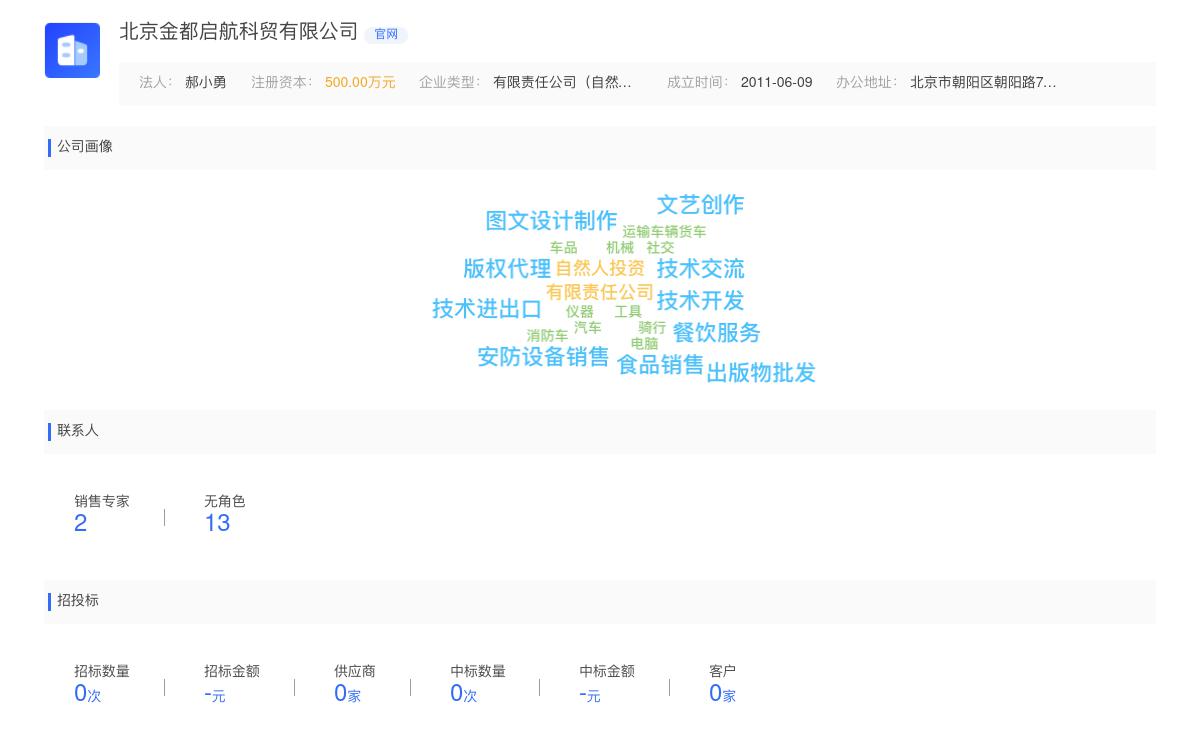Open 销售专家 contact count 2
Viewport: 1200px width, 752px height.
[81, 523]
